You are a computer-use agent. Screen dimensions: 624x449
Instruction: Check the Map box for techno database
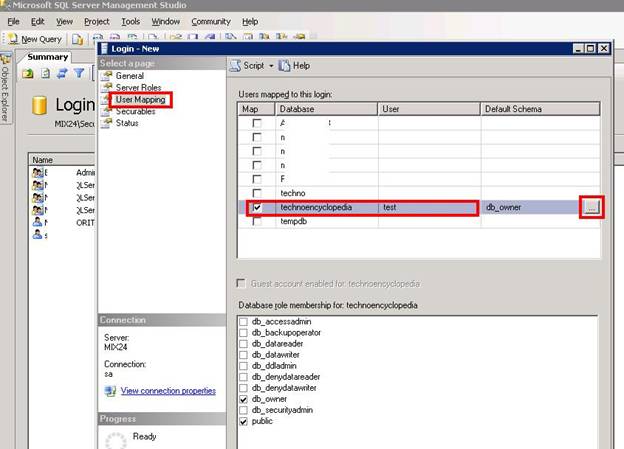click(x=257, y=193)
